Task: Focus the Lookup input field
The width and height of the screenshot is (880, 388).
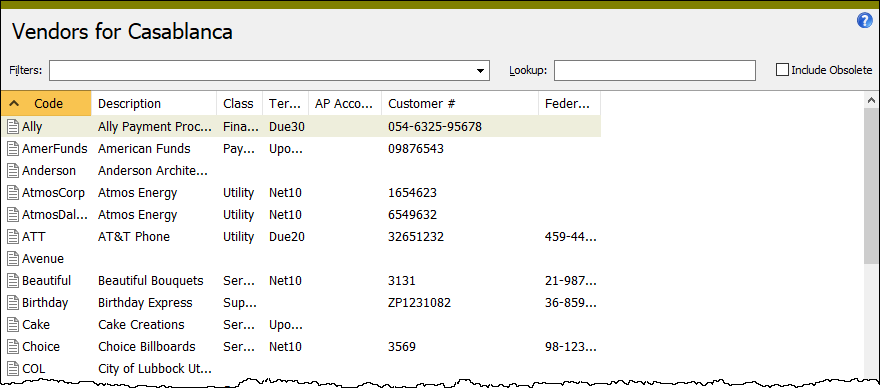Action: click(655, 71)
